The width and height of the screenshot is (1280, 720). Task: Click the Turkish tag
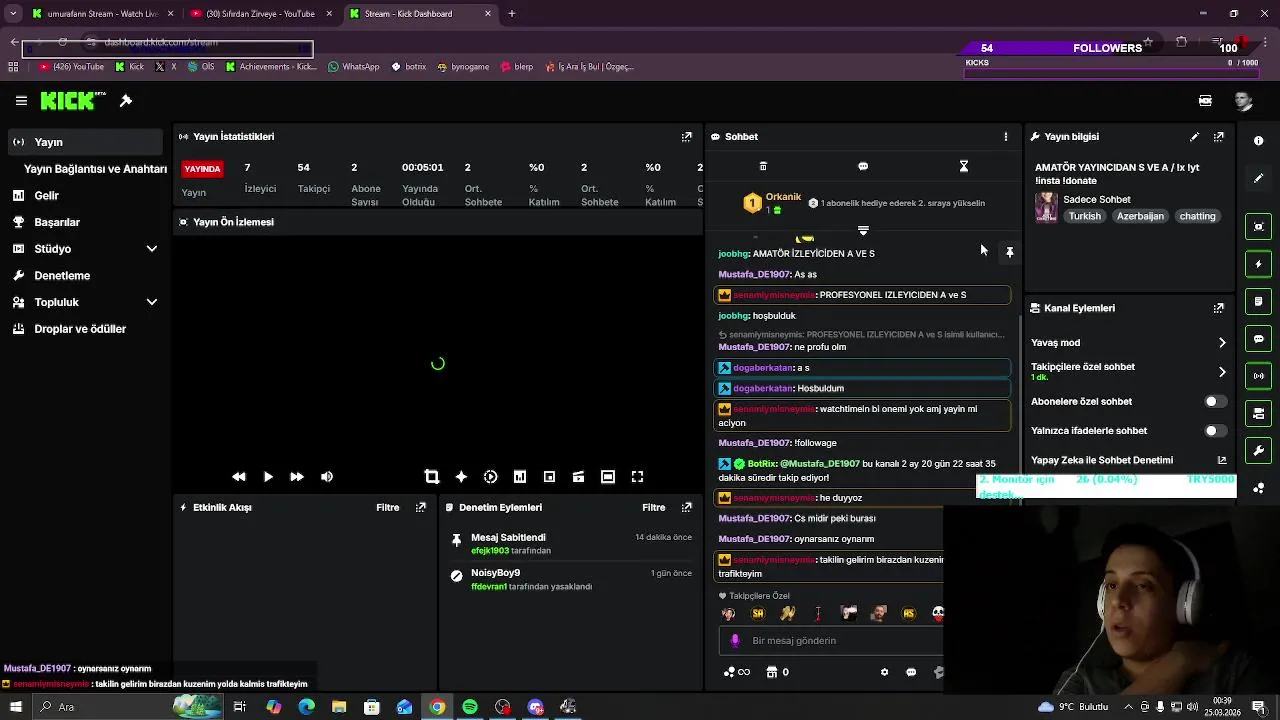[1084, 216]
